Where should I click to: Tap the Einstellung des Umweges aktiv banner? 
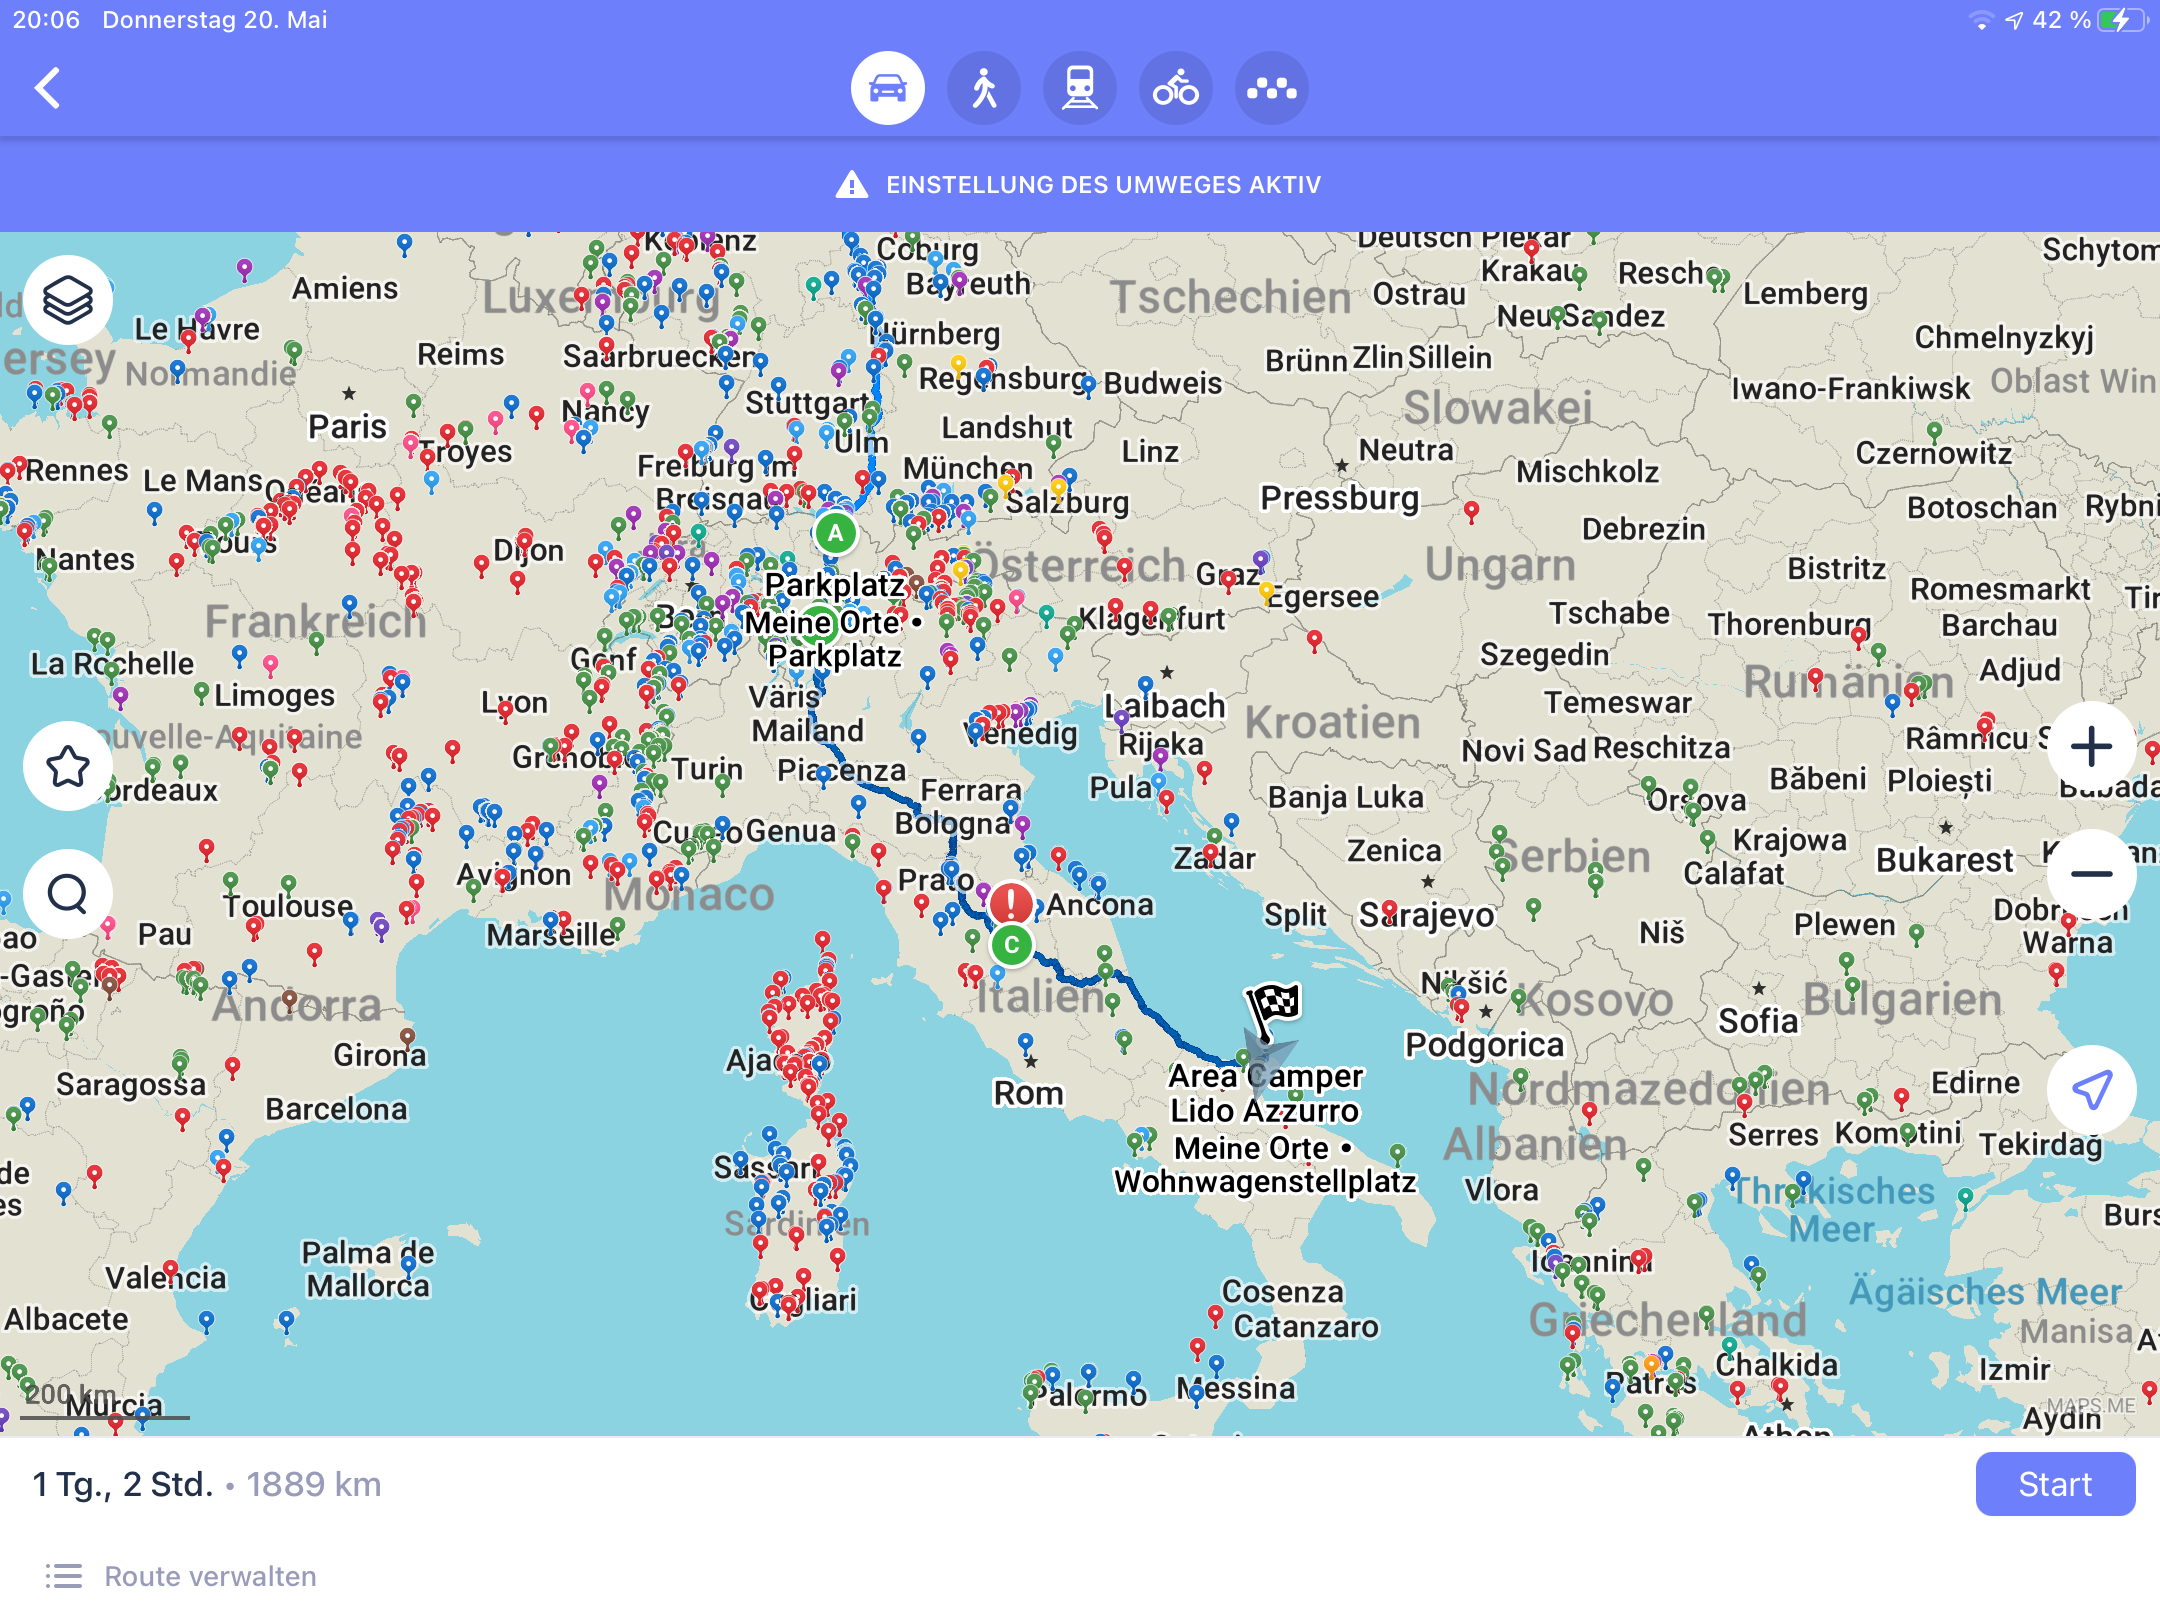pos(1080,184)
